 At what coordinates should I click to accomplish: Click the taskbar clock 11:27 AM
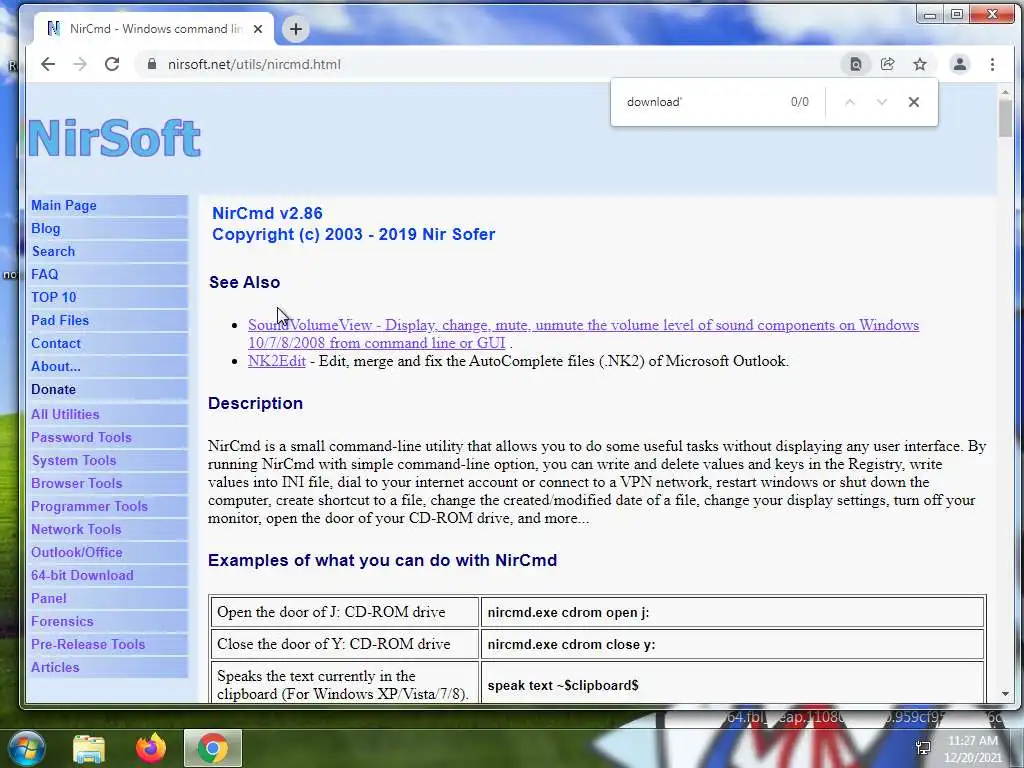(972, 741)
